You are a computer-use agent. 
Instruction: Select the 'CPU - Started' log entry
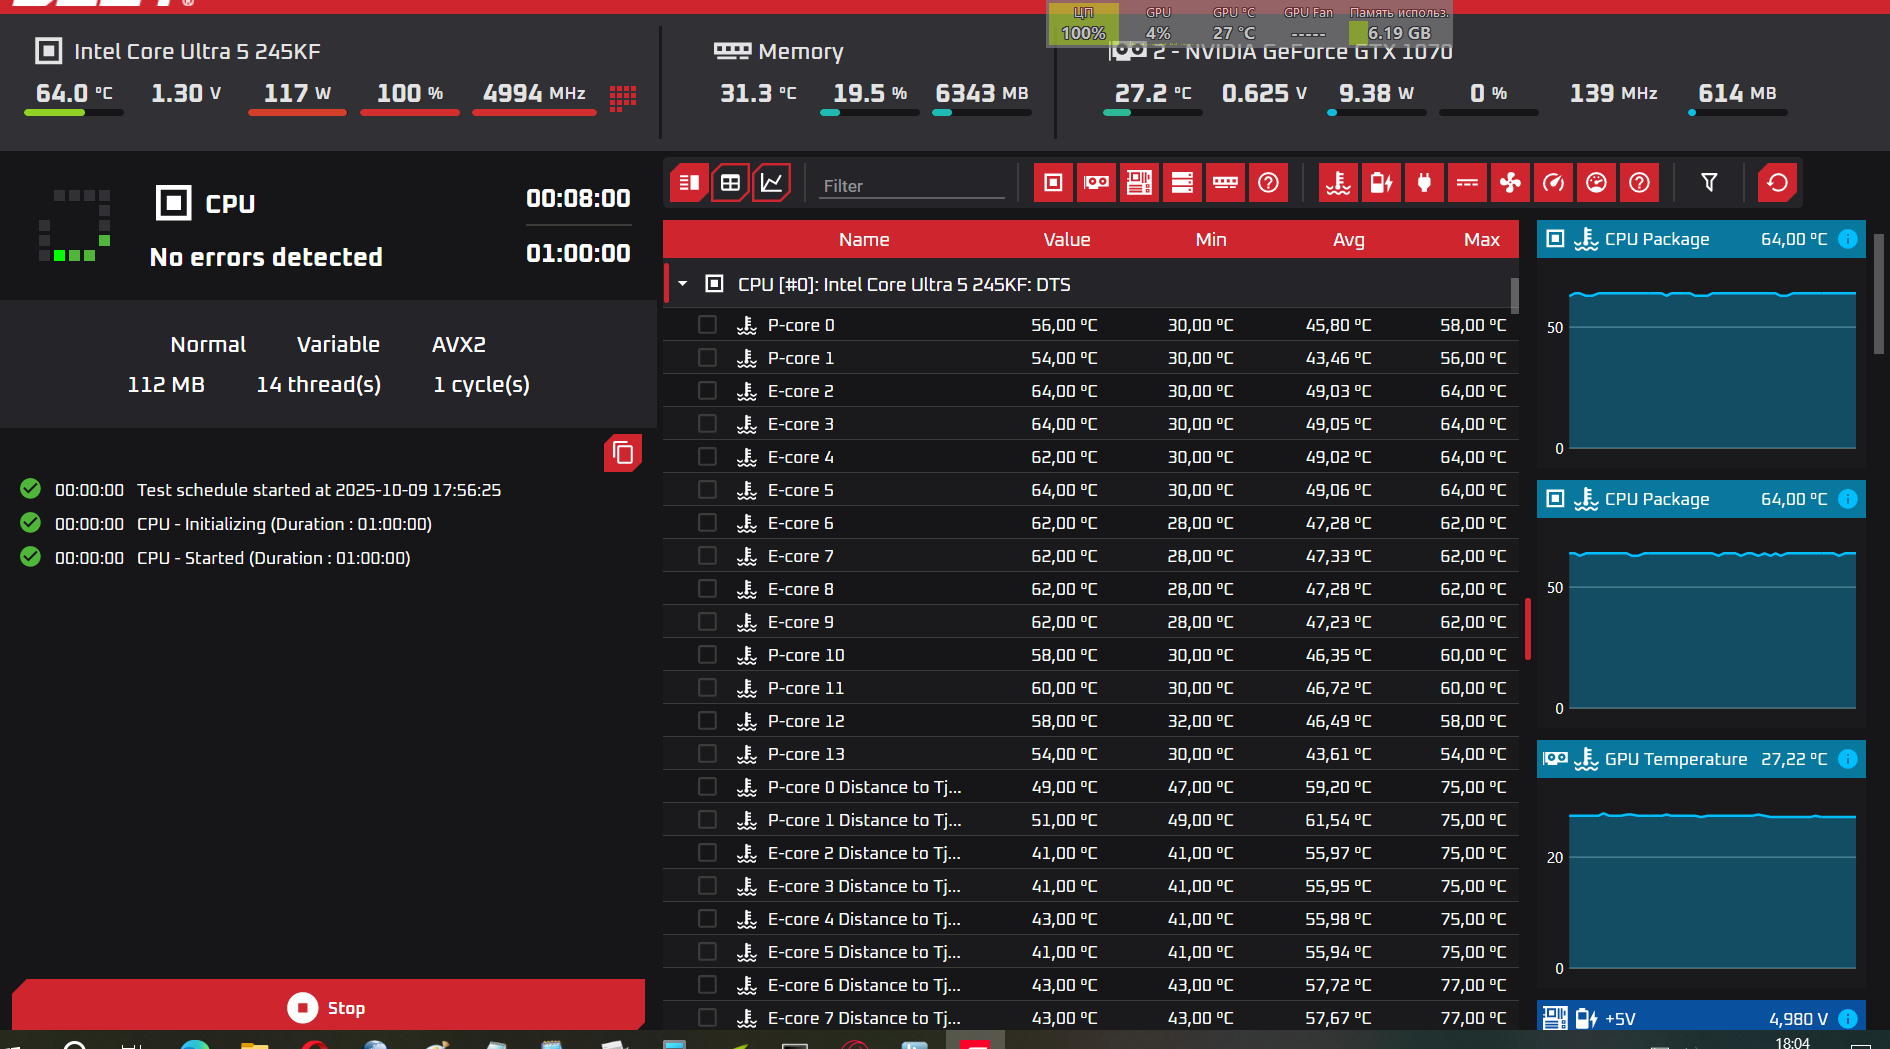[x=273, y=558]
